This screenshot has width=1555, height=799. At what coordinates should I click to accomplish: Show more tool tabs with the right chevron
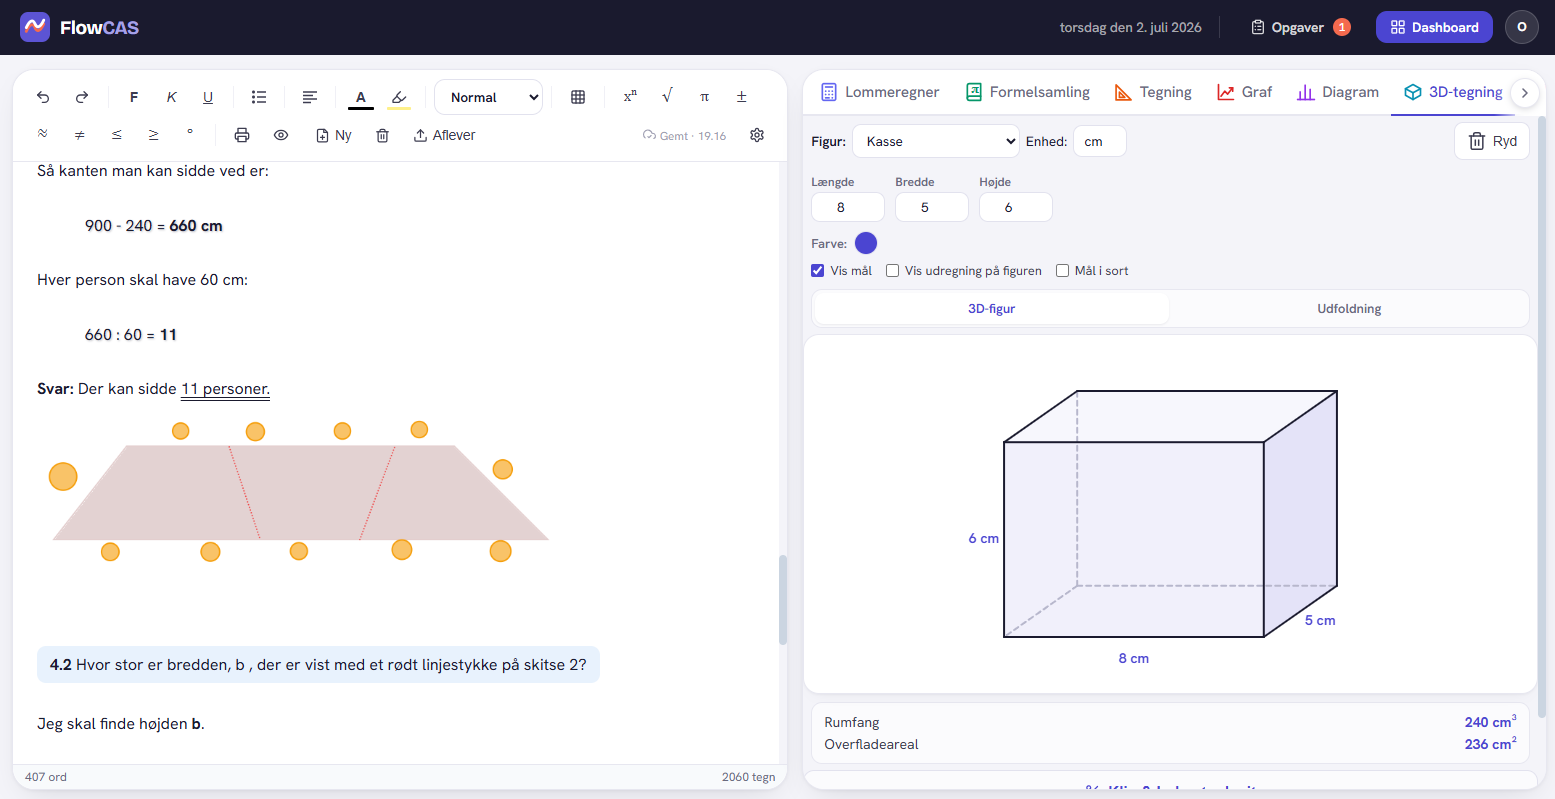(x=1524, y=93)
